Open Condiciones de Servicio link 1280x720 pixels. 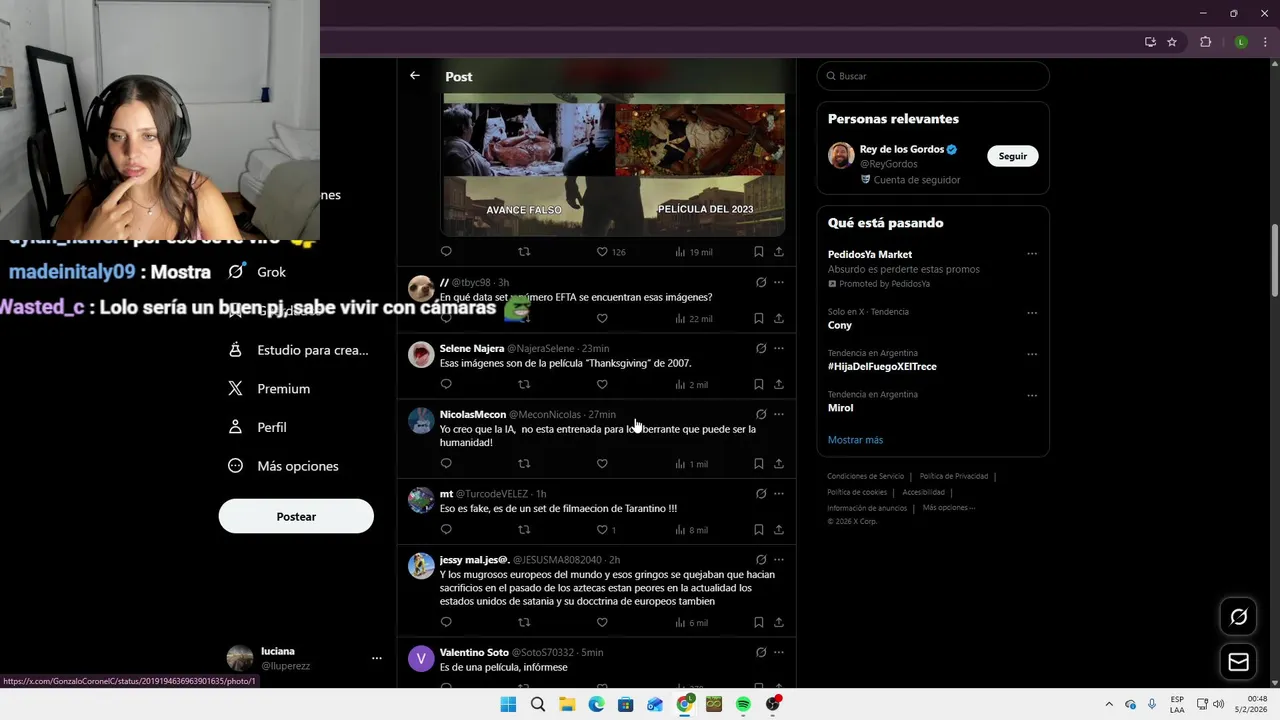coord(865,476)
